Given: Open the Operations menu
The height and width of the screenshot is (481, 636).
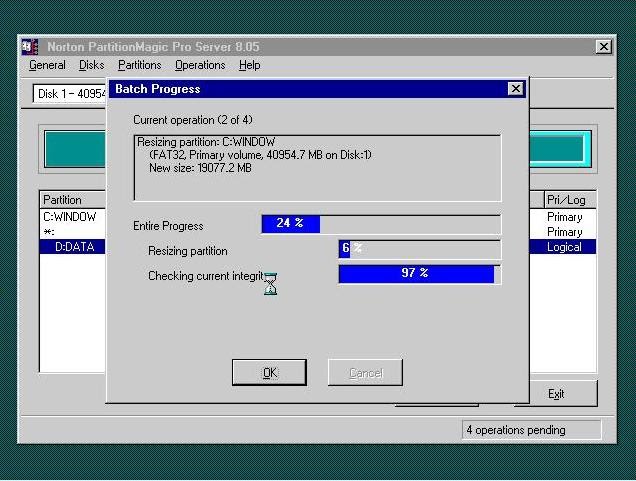Looking at the screenshot, I should pyautogui.click(x=200, y=65).
